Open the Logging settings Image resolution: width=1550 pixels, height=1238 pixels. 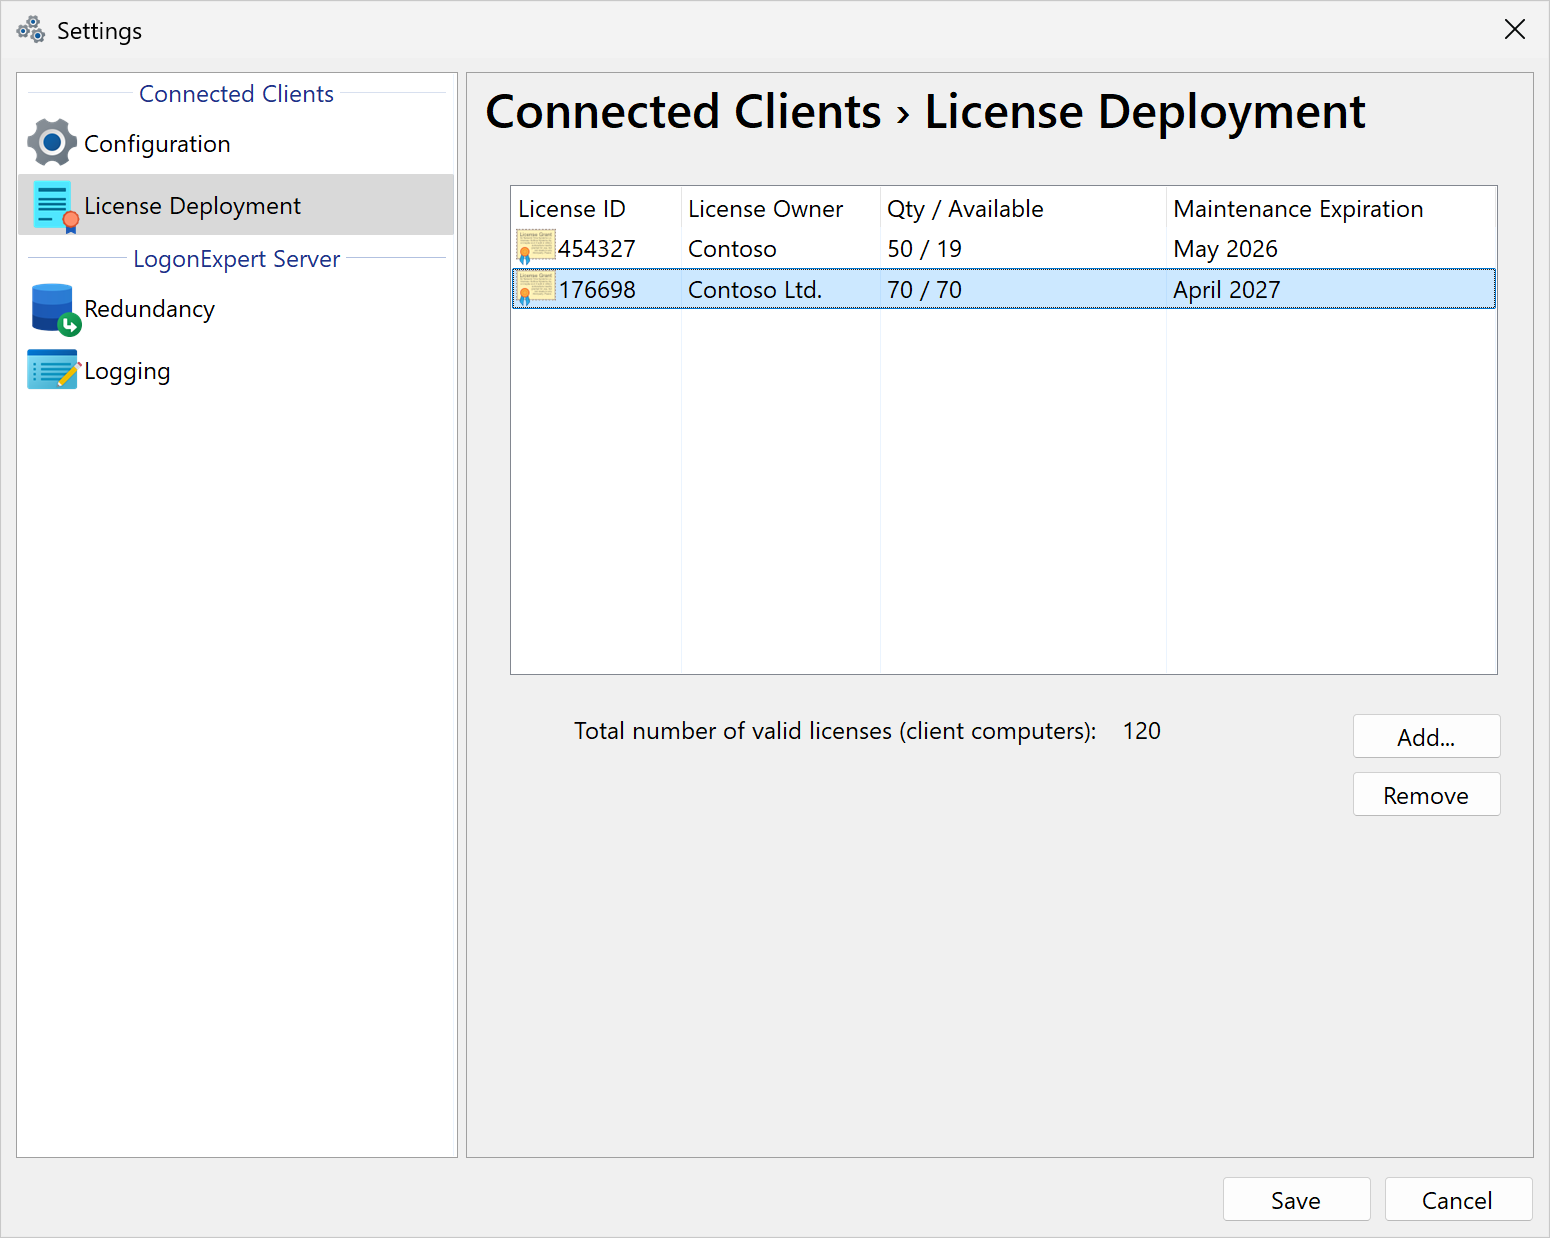click(127, 371)
